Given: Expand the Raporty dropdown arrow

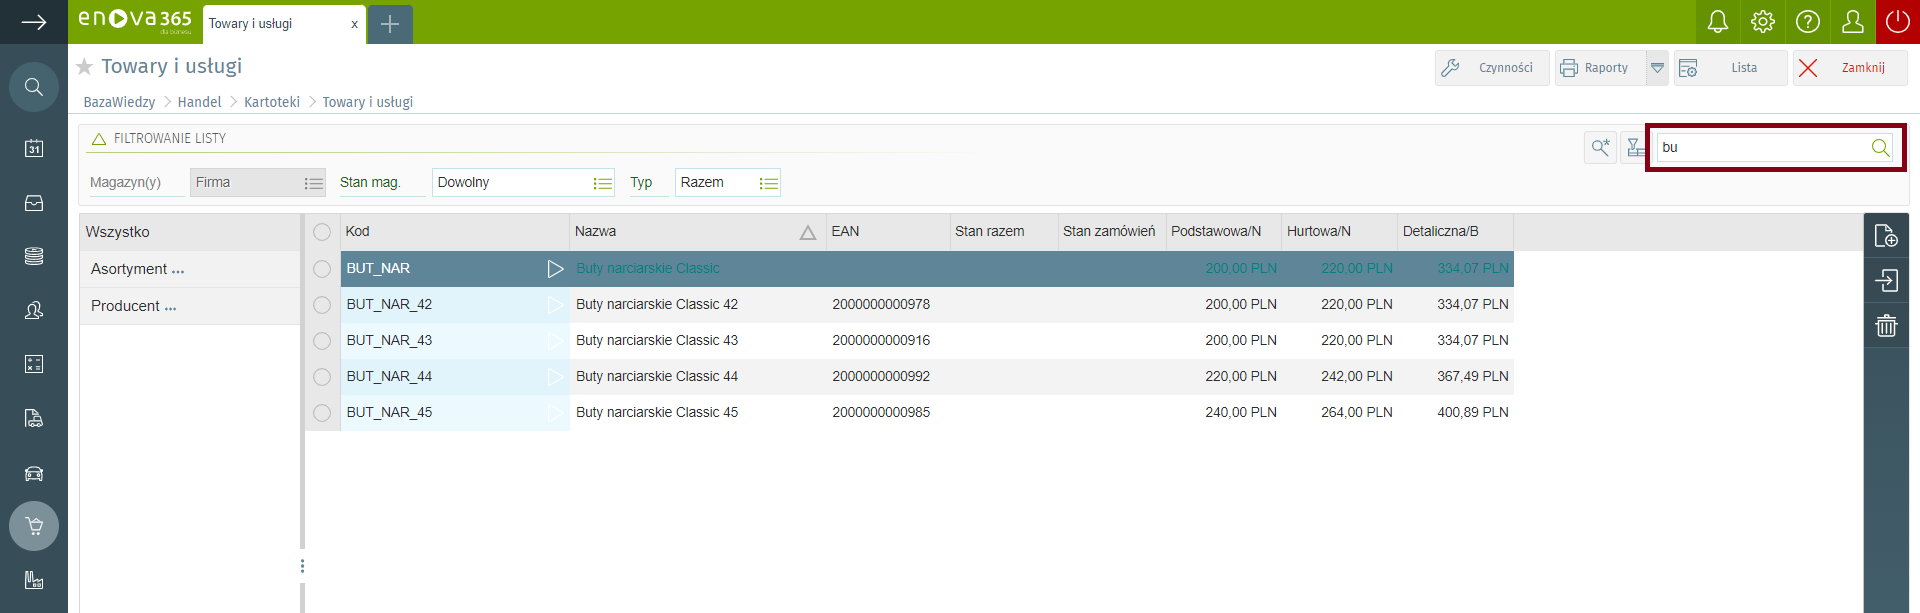Looking at the screenshot, I should click(1657, 68).
